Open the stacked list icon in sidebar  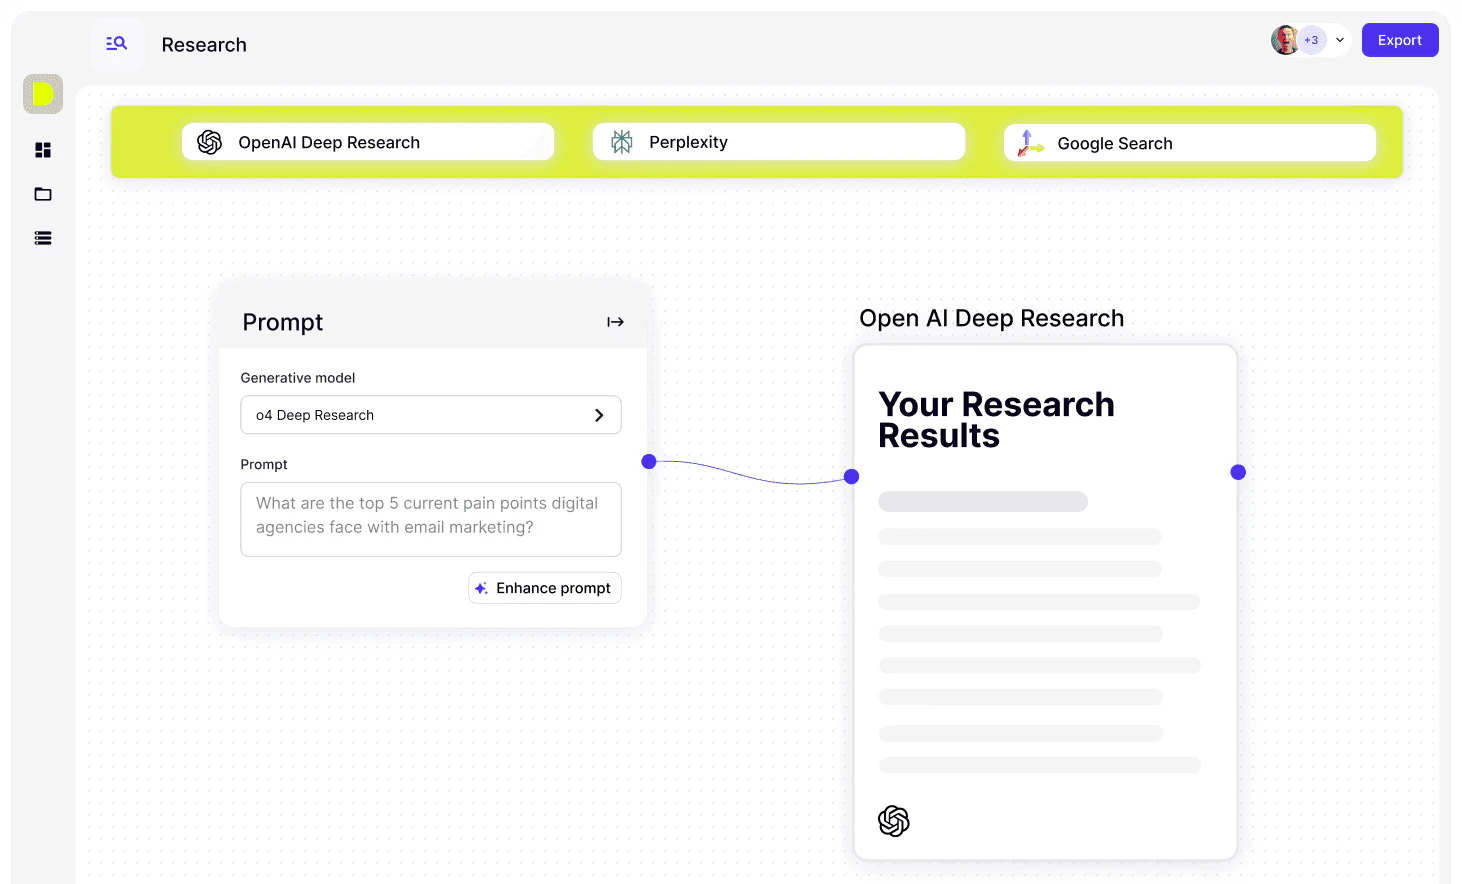[43, 238]
